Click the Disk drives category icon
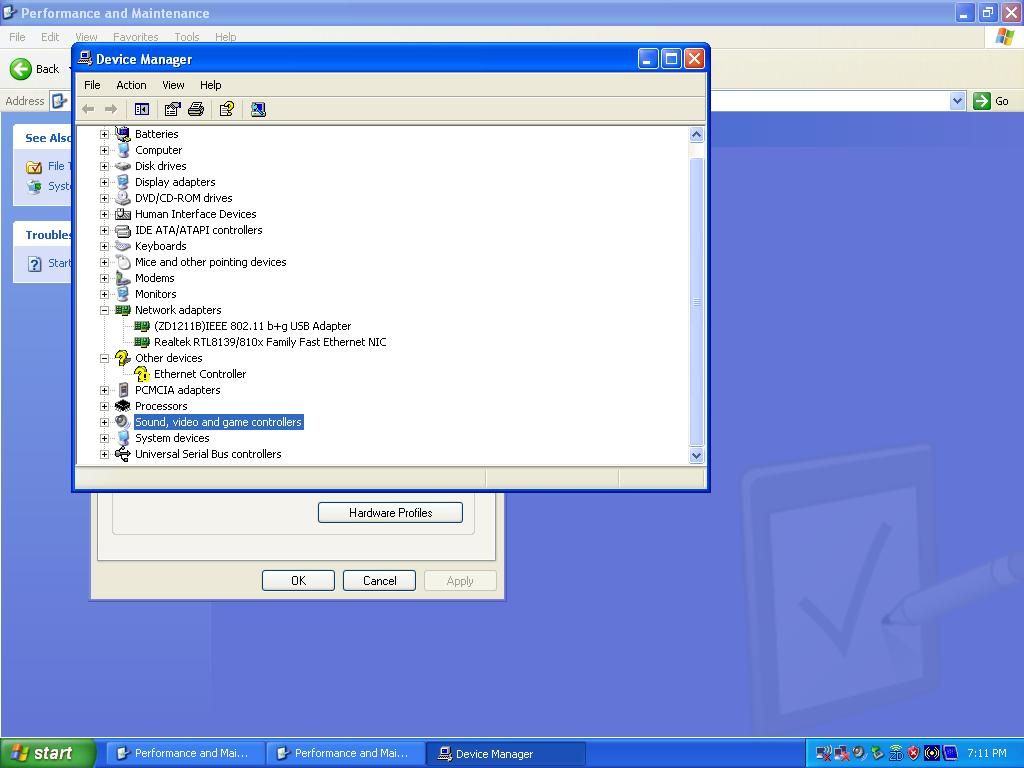 click(x=123, y=166)
